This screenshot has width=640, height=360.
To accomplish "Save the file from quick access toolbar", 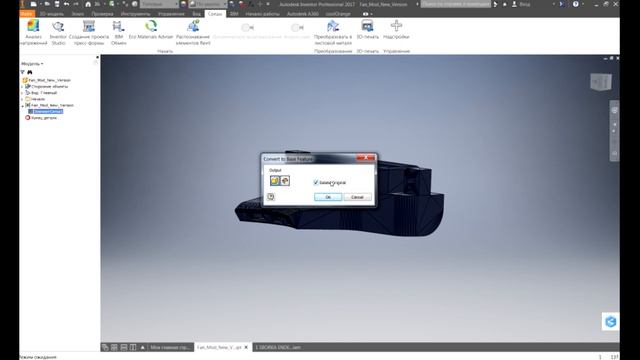I will tap(57, 4).
